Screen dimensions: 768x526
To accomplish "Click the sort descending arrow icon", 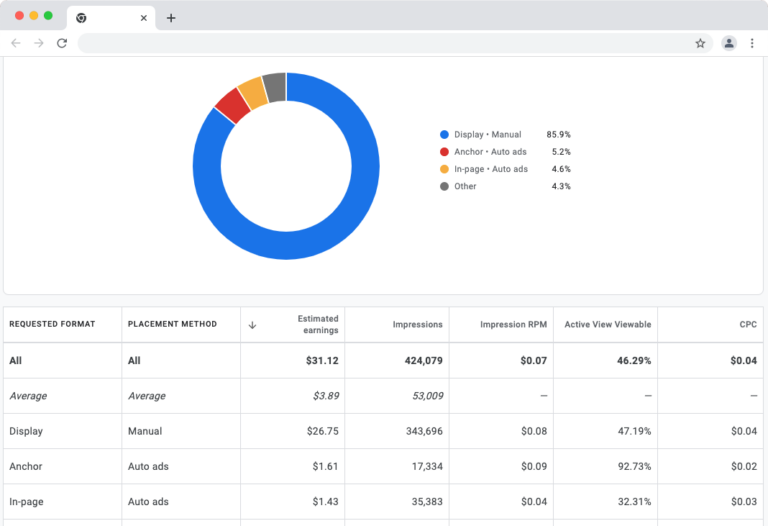I will [x=253, y=324].
